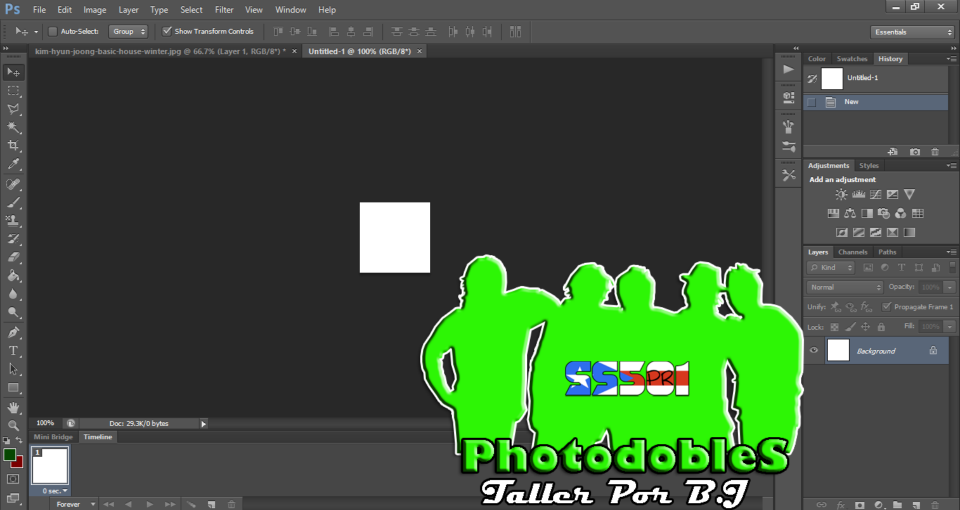Select the Rectangle shape tool
The width and height of the screenshot is (960, 510).
[x=13, y=388]
